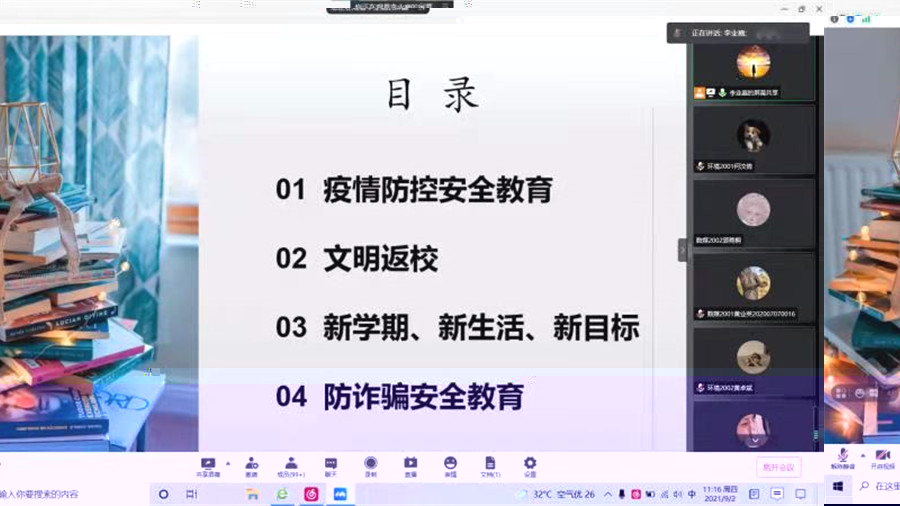Open the chat panel

(x=331, y=467)
